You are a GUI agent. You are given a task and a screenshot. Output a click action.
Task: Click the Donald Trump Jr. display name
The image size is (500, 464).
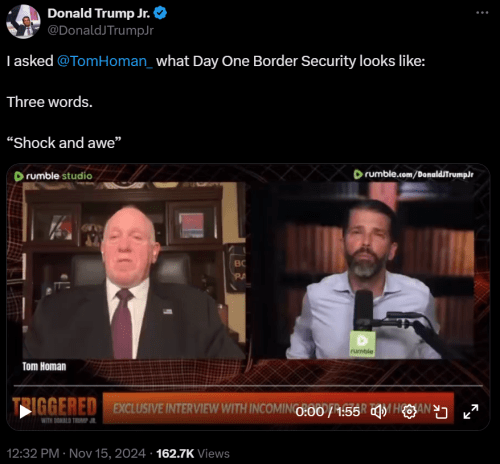99,13
